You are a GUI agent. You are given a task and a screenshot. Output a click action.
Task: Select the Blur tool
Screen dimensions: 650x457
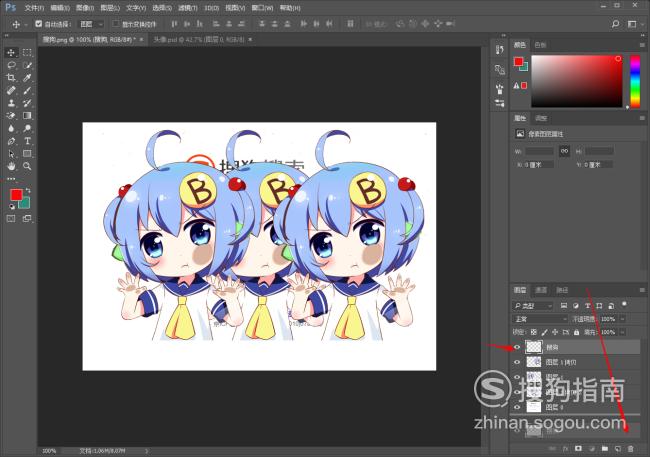pos(11,128)
